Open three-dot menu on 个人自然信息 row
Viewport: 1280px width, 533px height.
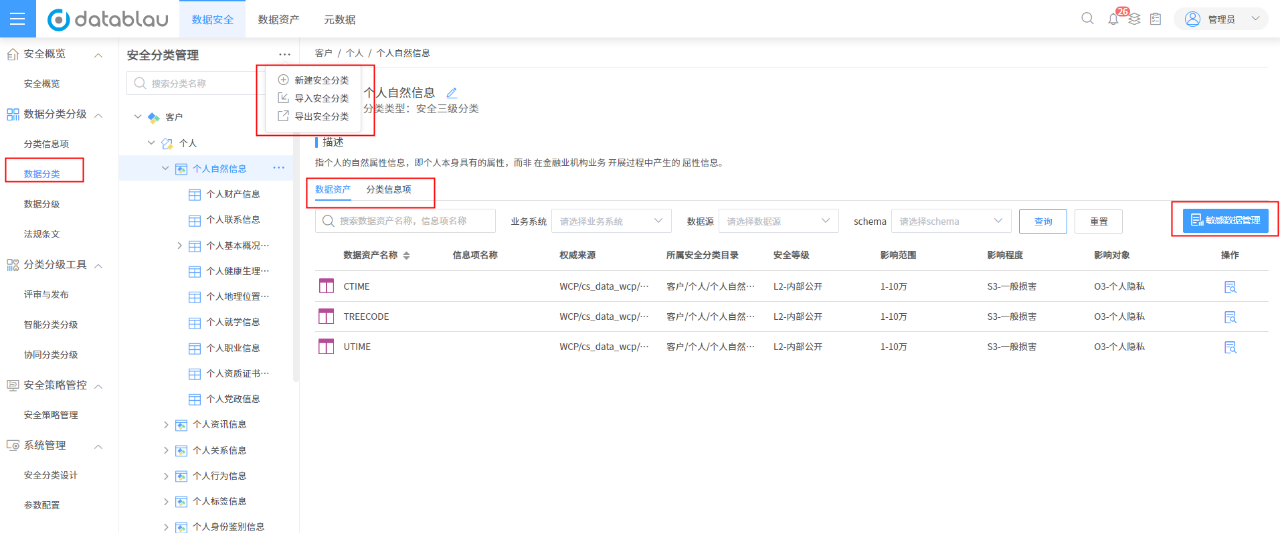pyautogui.click(x=279, y=168)
